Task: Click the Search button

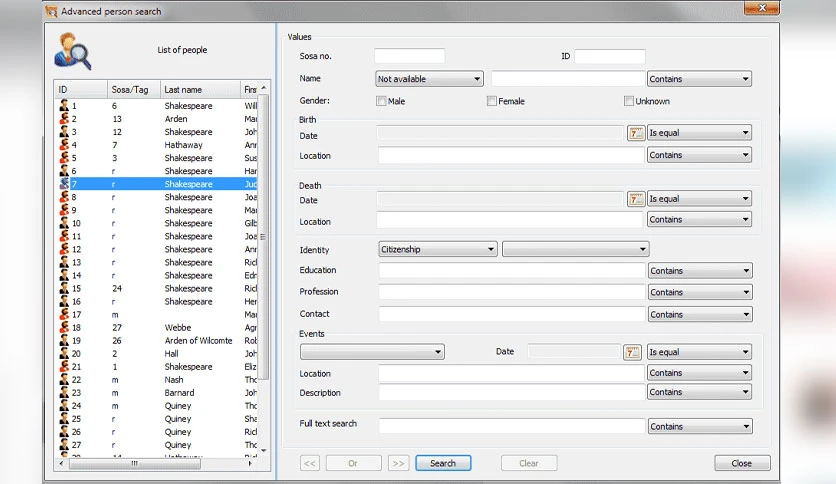Action: [x=443, y=463]
